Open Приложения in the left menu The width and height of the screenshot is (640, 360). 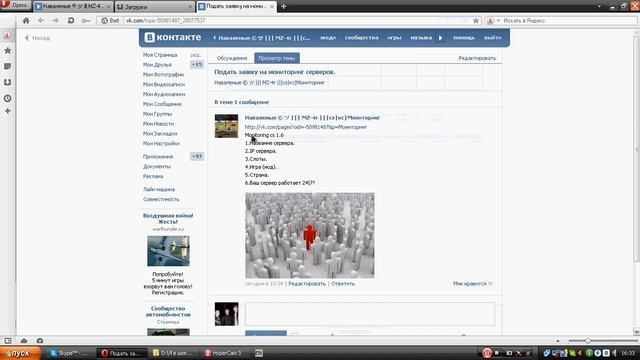pyautogui.click(x=158, y=156)
